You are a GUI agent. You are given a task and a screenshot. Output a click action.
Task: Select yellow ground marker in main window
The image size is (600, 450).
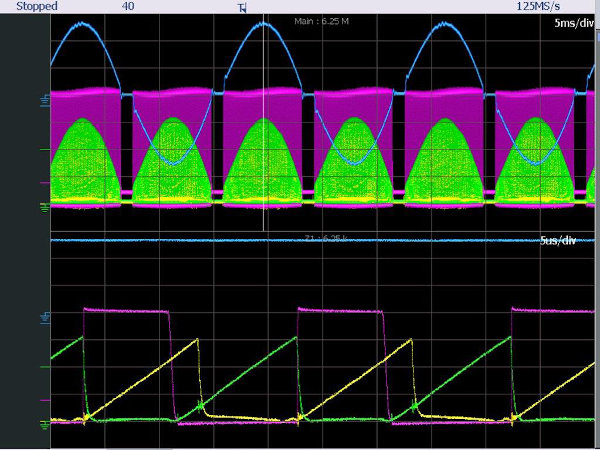pos(45,207)
